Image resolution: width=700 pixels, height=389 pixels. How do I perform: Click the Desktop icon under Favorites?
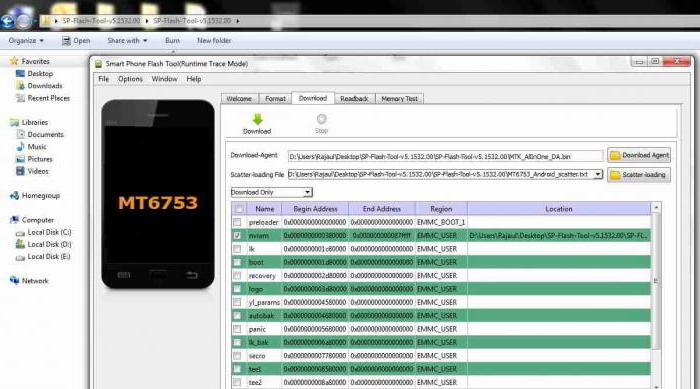coord(20,73)
